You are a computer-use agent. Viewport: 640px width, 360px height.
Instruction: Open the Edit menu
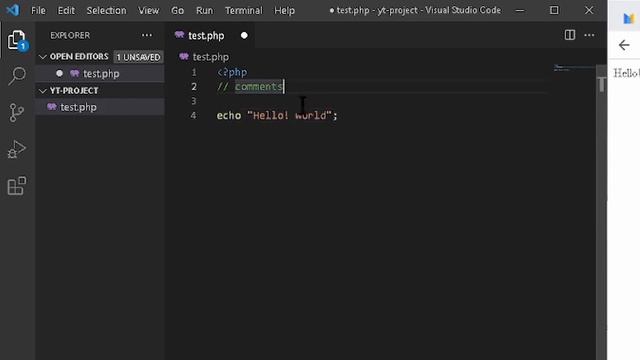tap(66, 10)
